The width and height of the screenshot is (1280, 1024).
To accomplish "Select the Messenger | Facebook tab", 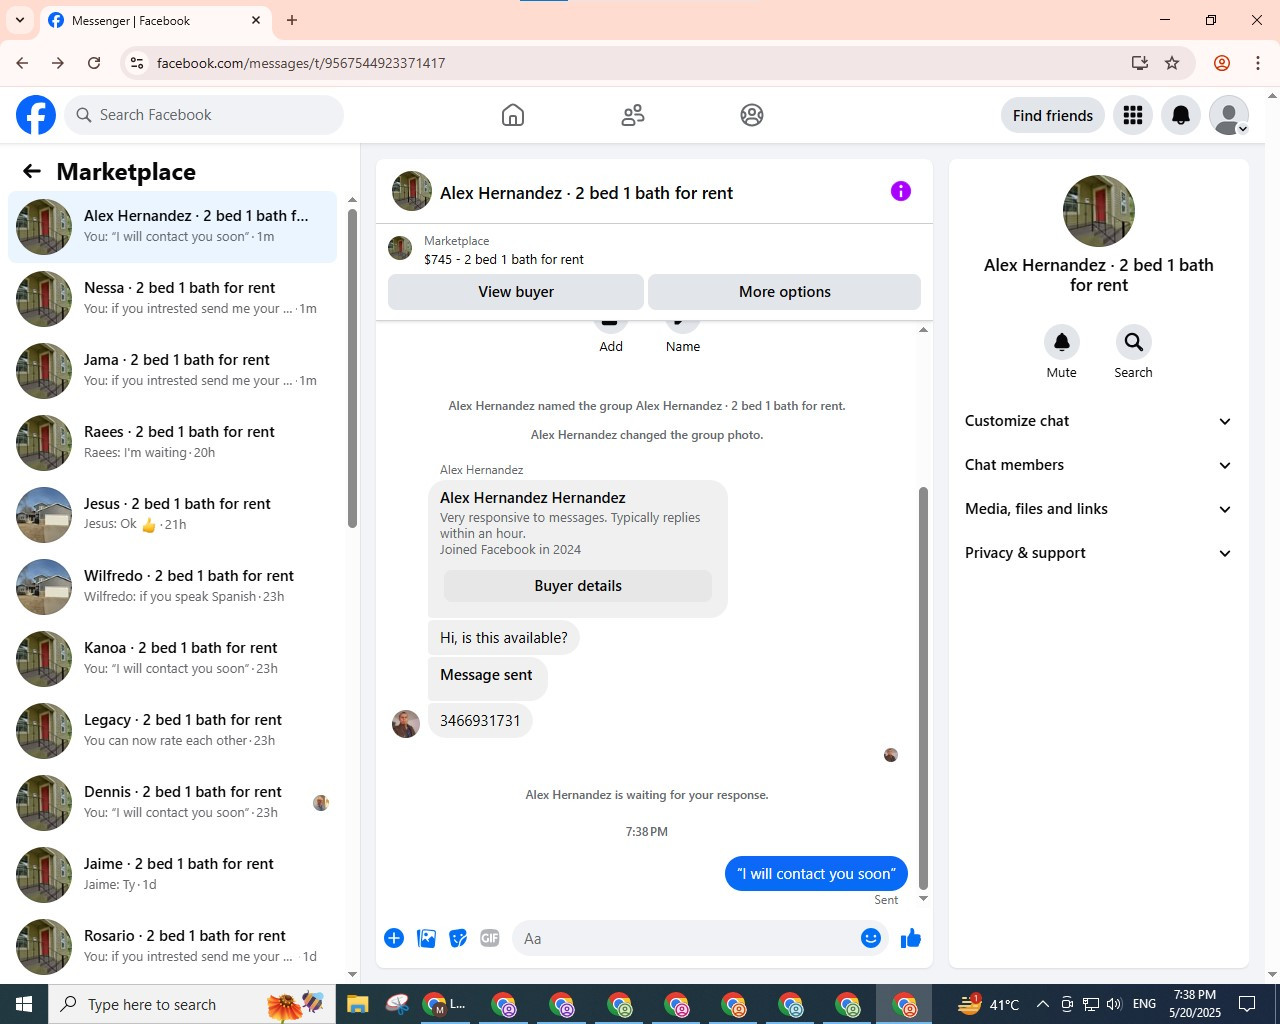I will (155, 21).
